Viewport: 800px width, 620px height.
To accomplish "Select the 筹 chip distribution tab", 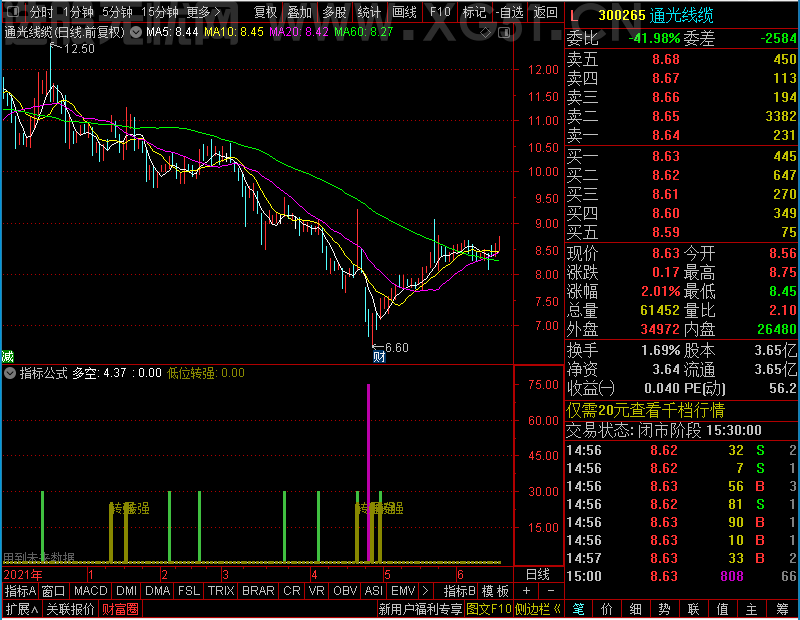I will click(x=783, y=609).
